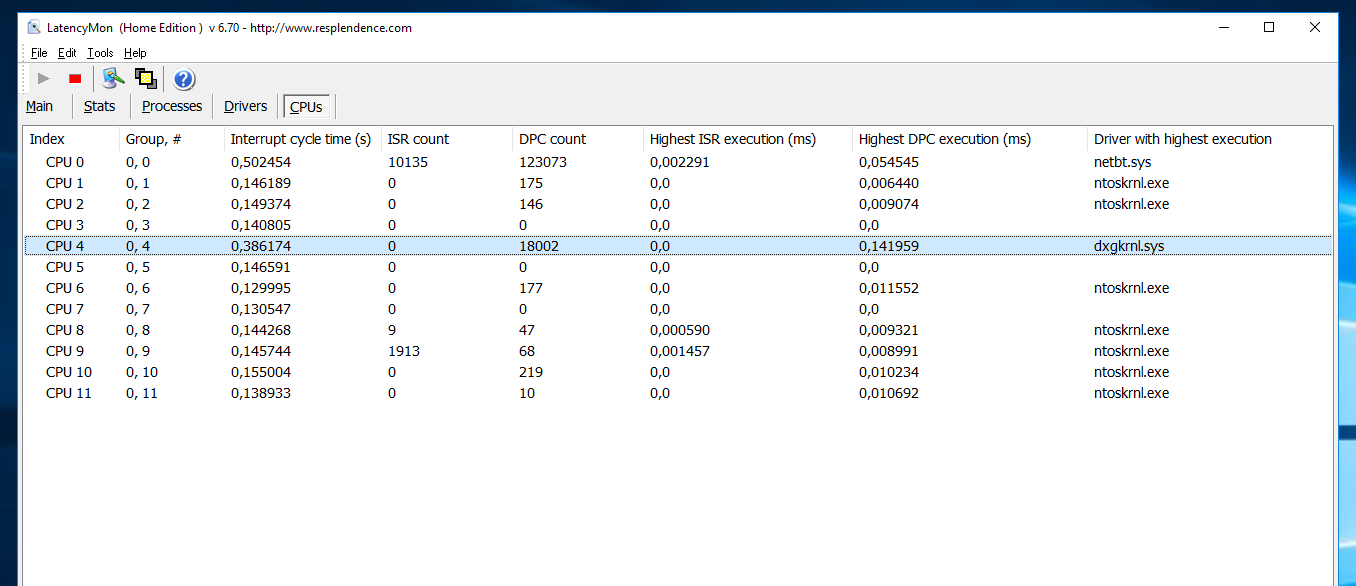
Task: Open the Tools menu
Action: [x=100, y=53]
